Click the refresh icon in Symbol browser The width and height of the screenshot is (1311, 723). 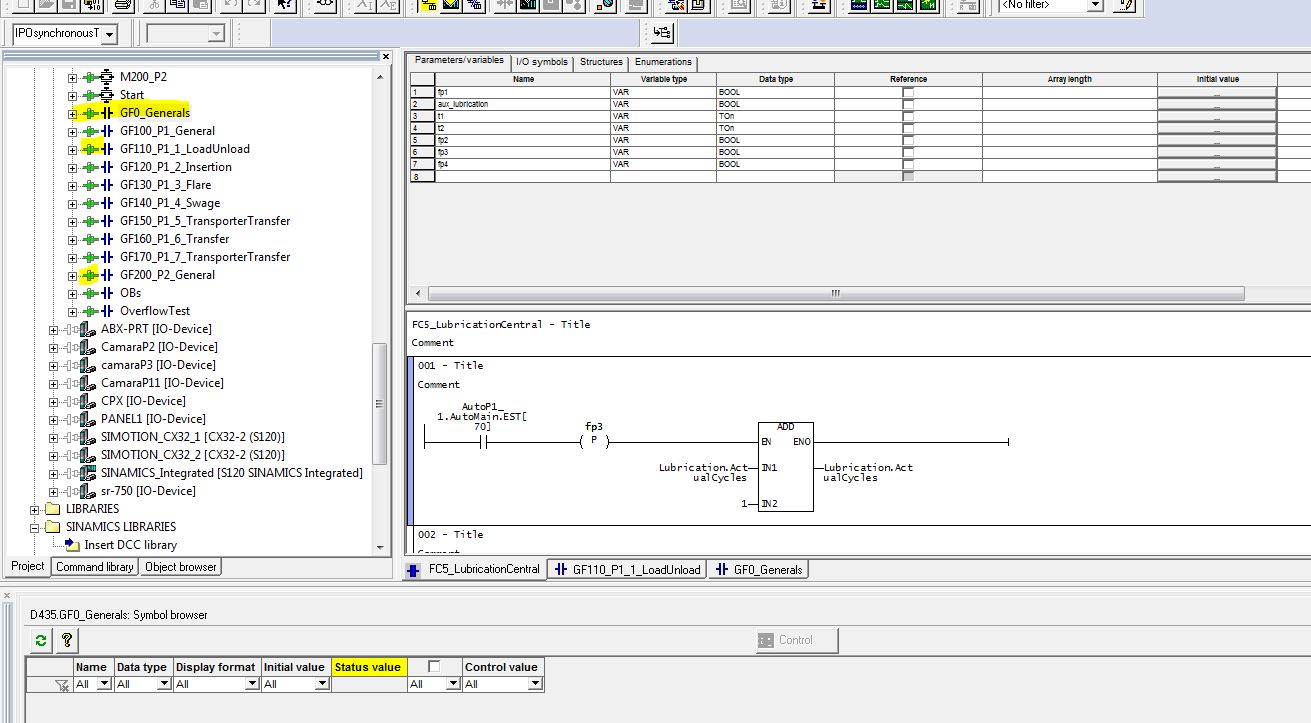pyautogui.click(x=41, y=641)
